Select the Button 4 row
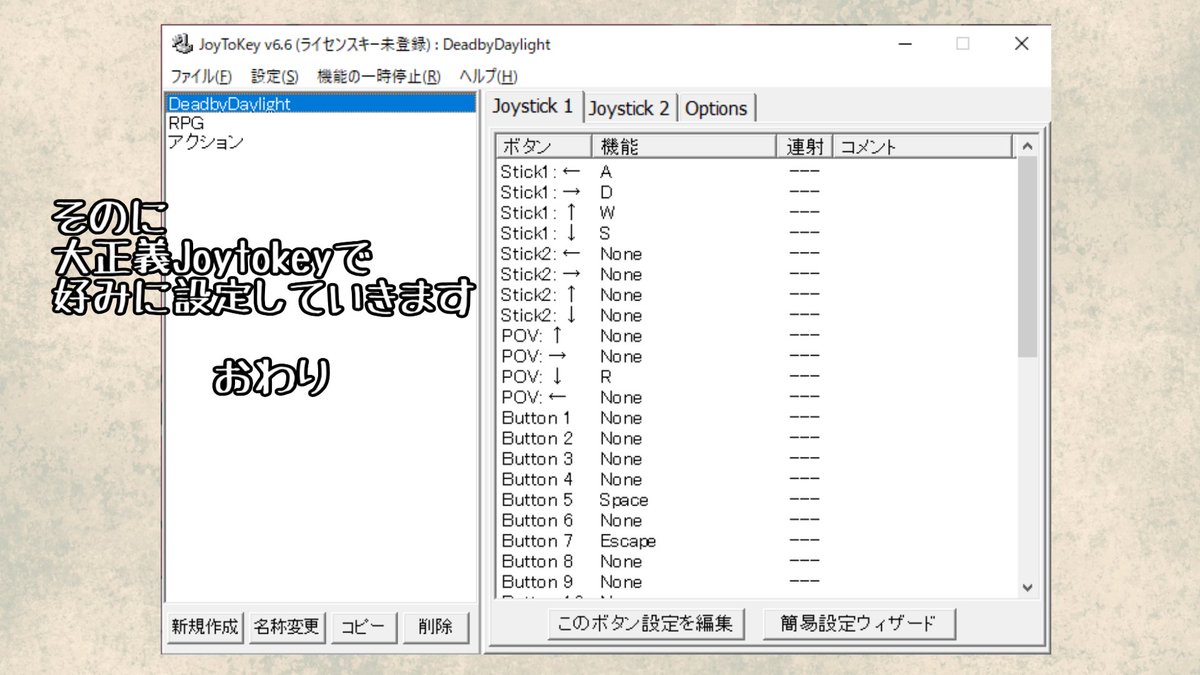 (x=756, y=478)
